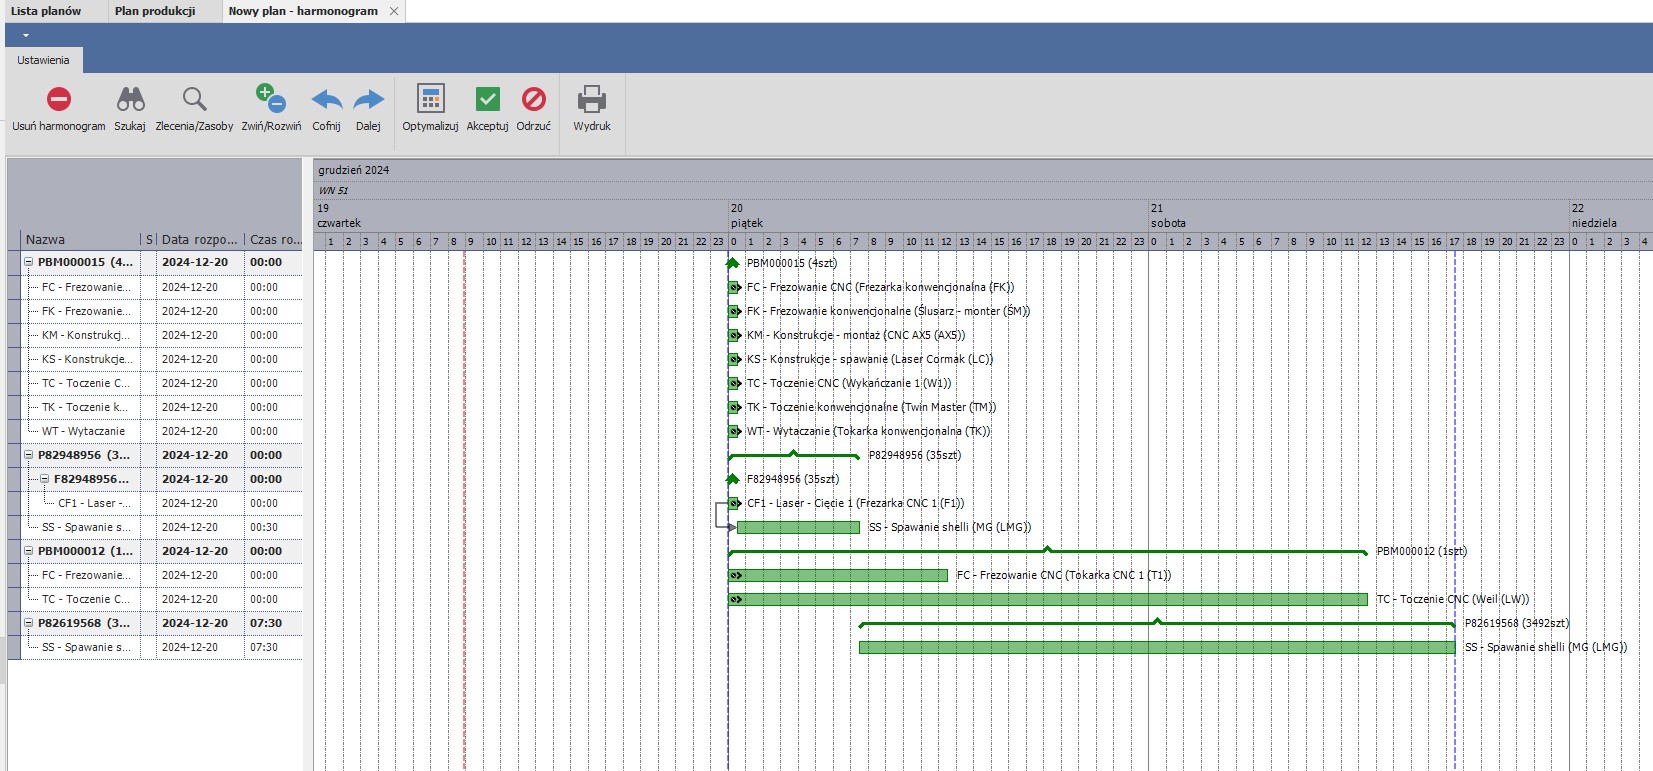Open the Plan produkcji tab

click(155, 11)
